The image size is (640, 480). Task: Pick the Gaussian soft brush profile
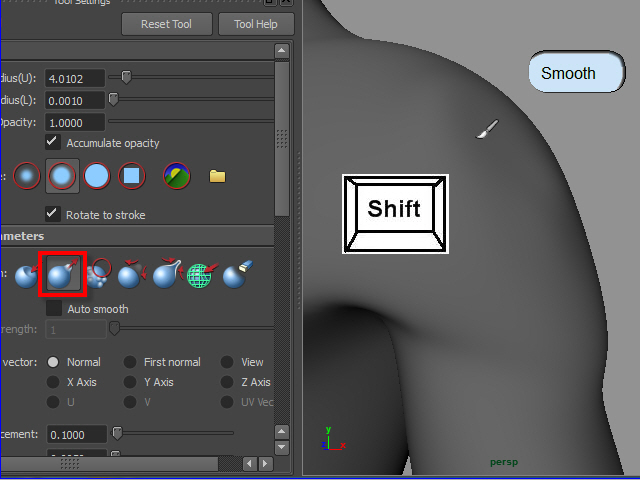(29, 177)
